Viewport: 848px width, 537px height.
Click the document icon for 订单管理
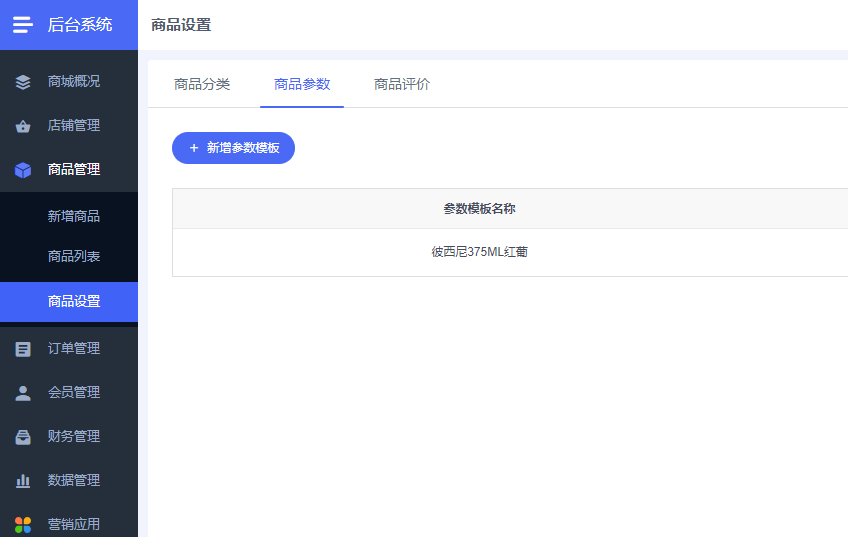tap(23, 349)
